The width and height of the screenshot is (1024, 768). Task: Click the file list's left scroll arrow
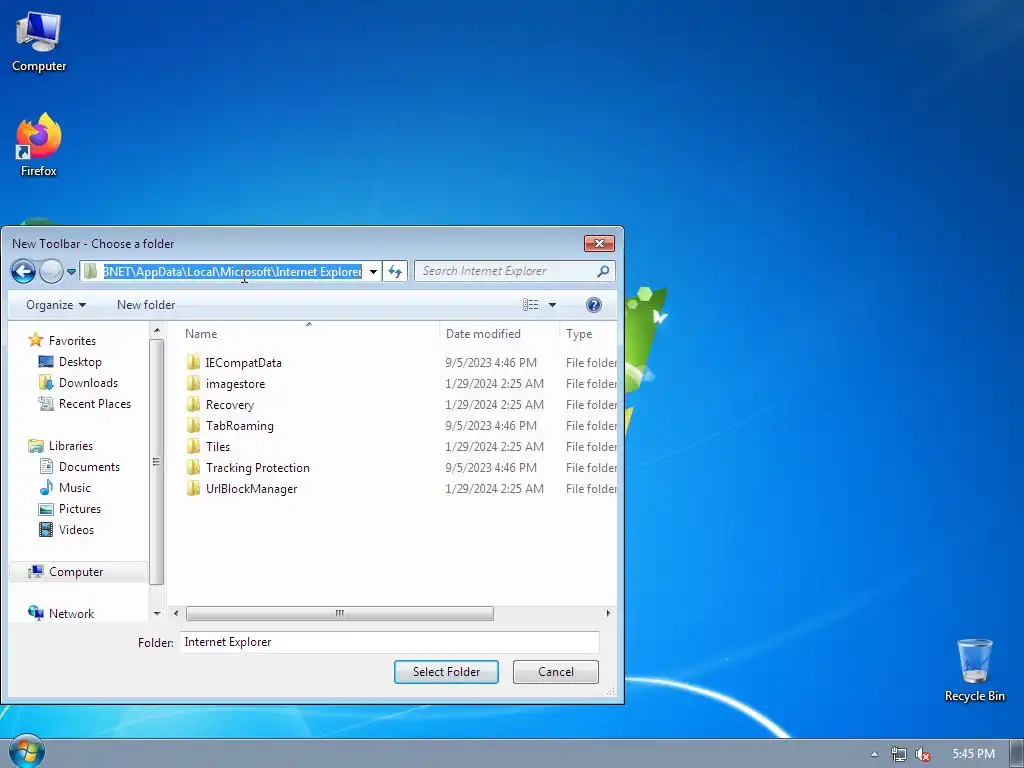[176, 613]
